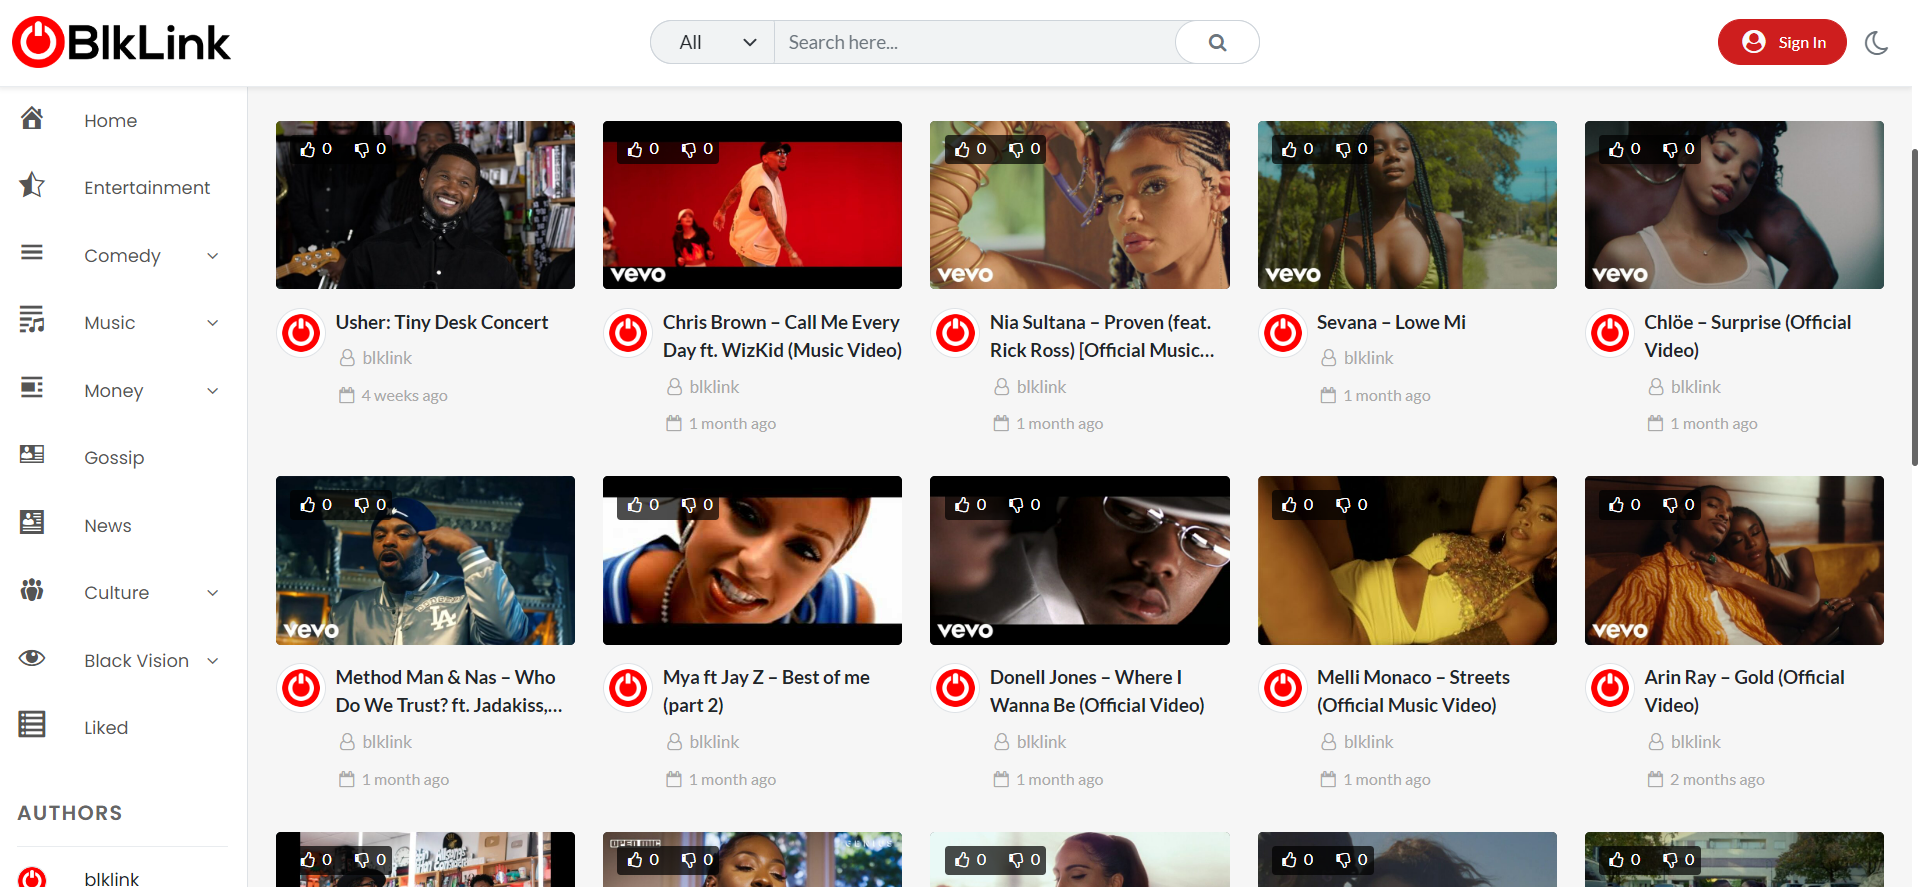Open the All category dropdown
Screen dimensions: 1918x887
(x=713, y=42)
